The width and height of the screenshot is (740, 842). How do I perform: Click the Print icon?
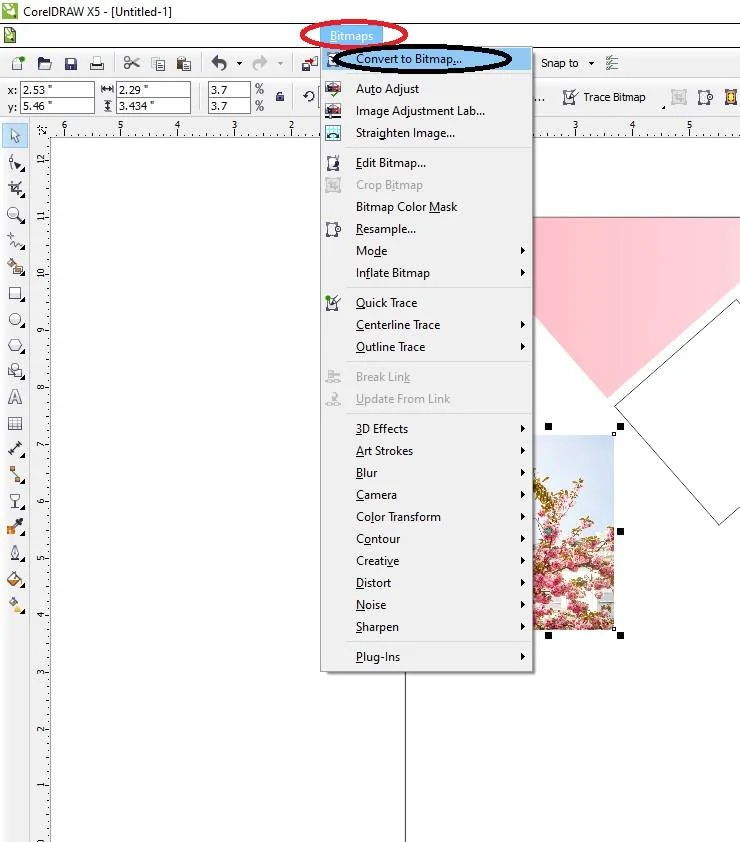pos(97,63)
